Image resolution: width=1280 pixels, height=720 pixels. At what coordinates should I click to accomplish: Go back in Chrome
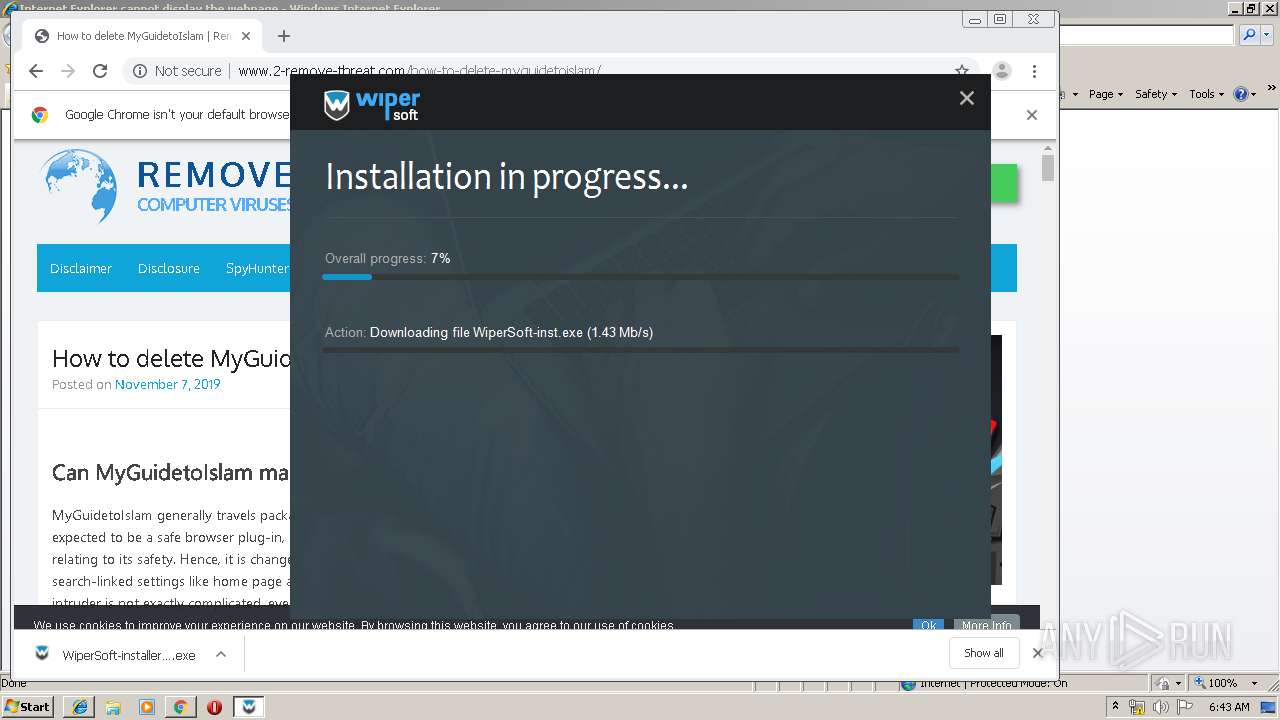pos(36,71)
